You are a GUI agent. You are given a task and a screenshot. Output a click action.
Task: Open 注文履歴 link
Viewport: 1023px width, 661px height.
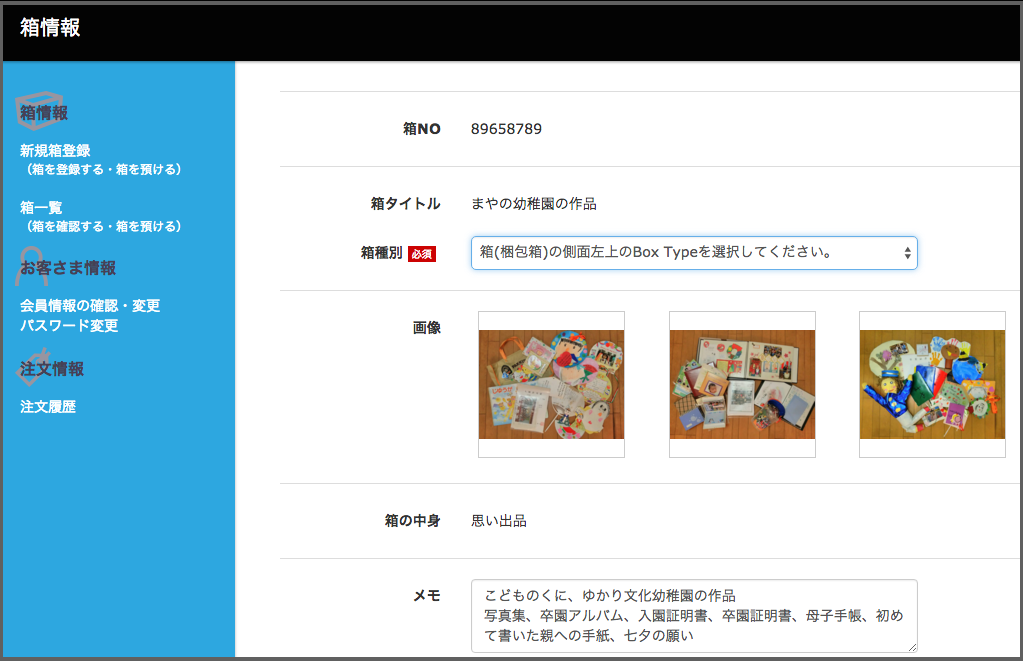click(x=48, y=407)
